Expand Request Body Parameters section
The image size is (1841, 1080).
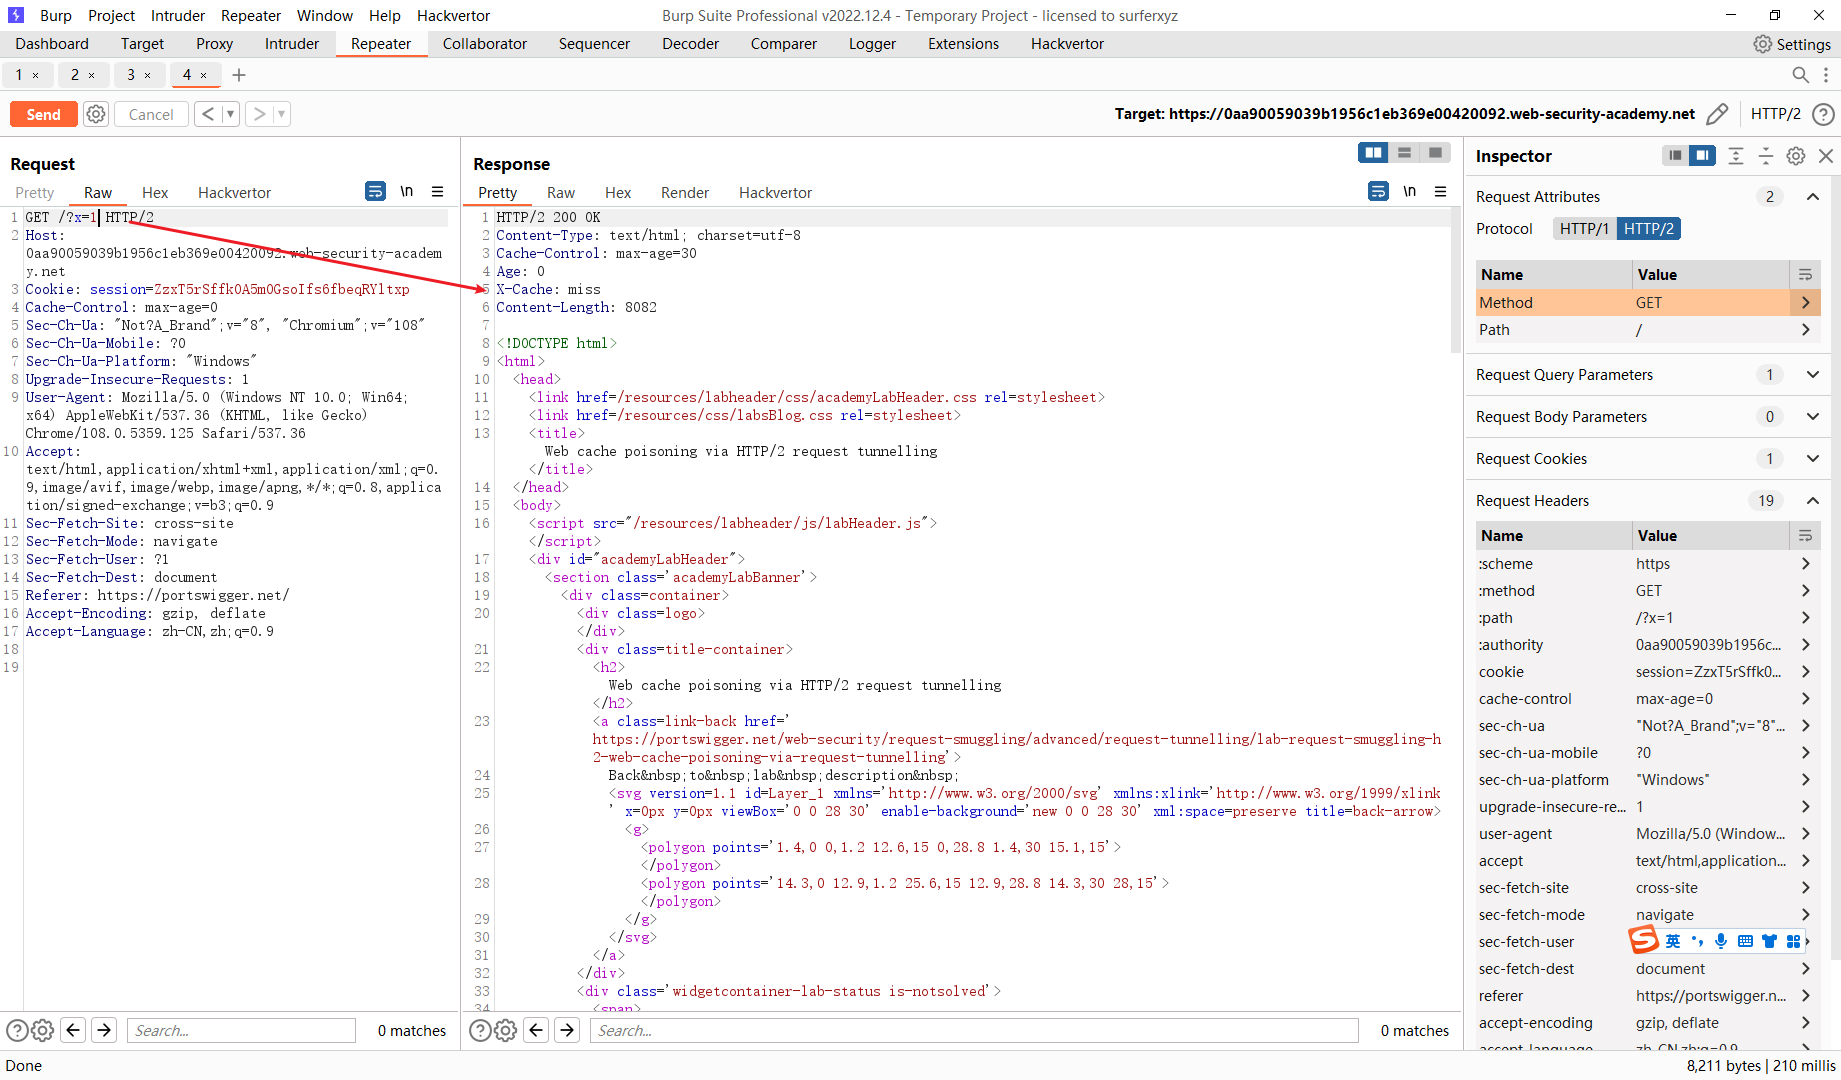pyautogui.click(x=1812, y=417)
